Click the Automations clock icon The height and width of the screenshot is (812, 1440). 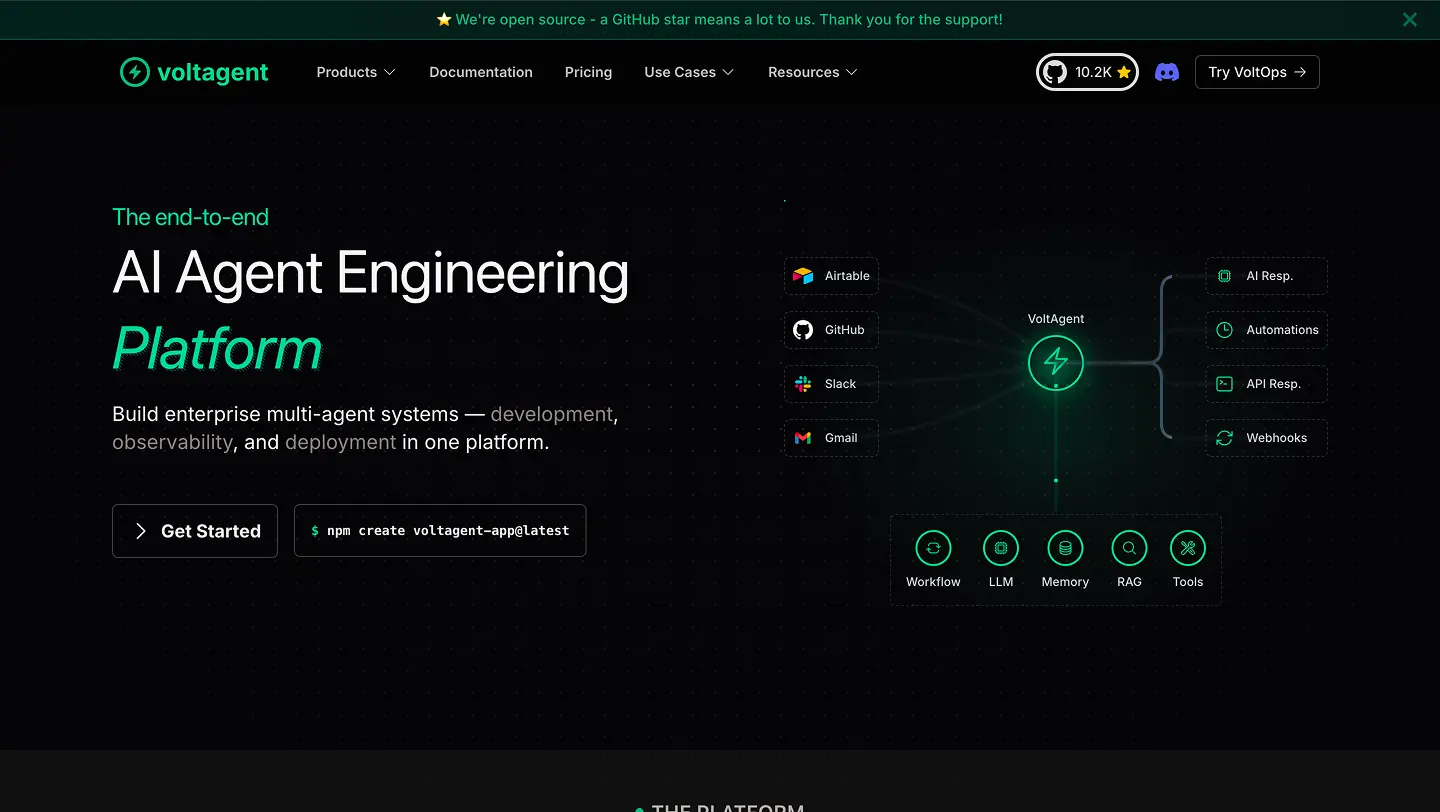(x=1224, y=330)
